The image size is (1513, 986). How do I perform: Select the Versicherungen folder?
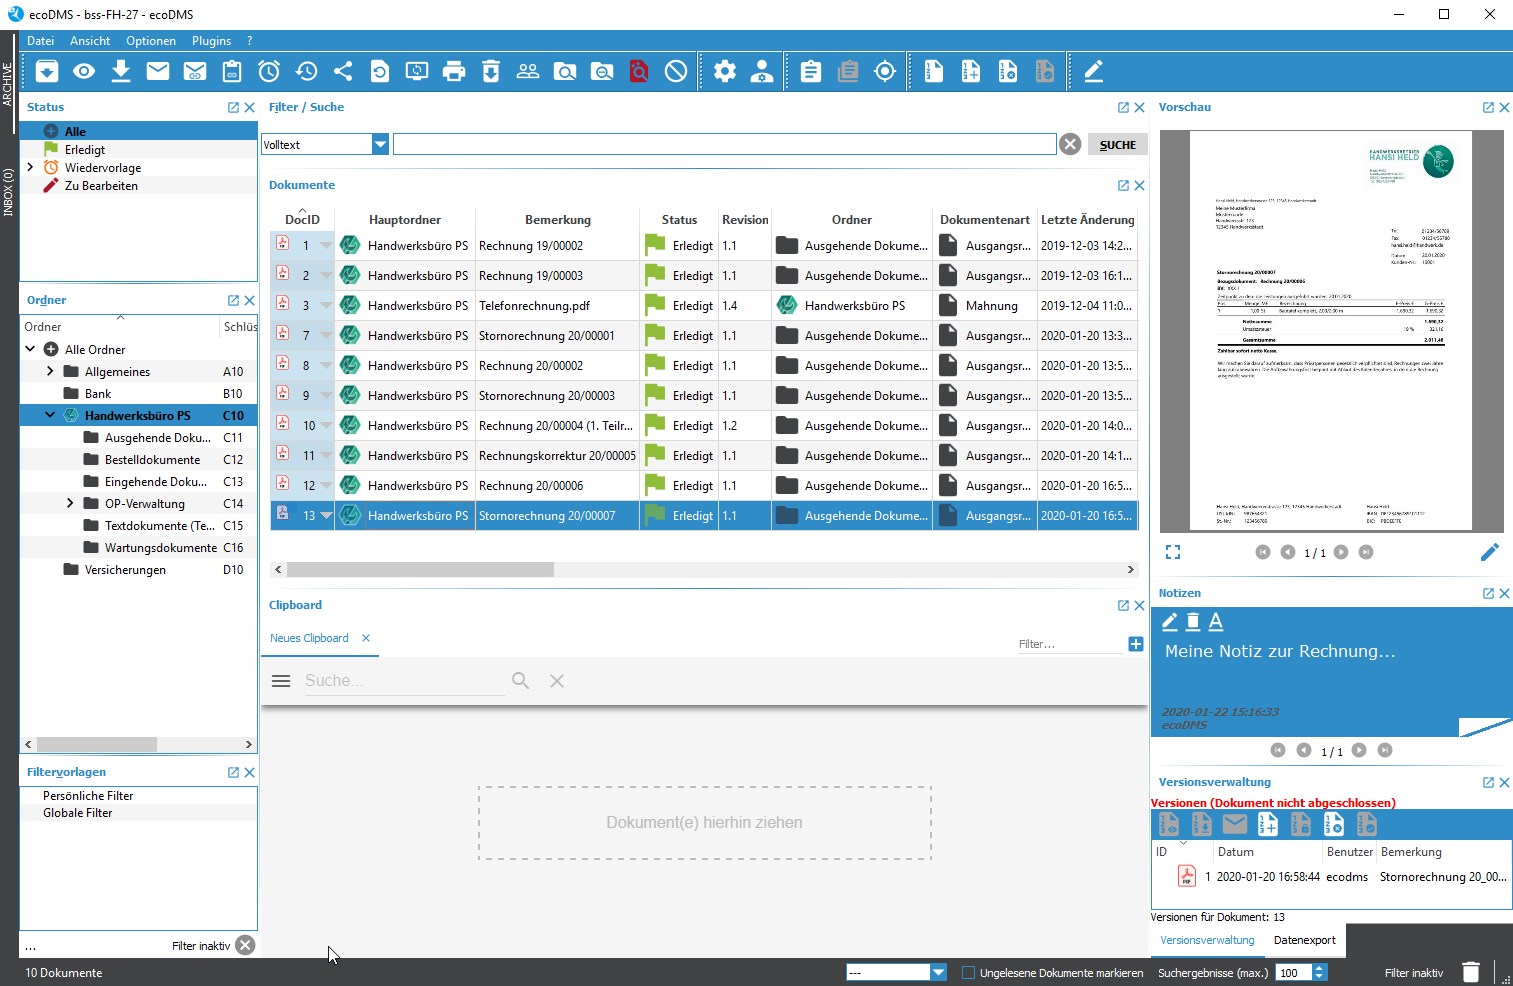[x=125, y=569]
